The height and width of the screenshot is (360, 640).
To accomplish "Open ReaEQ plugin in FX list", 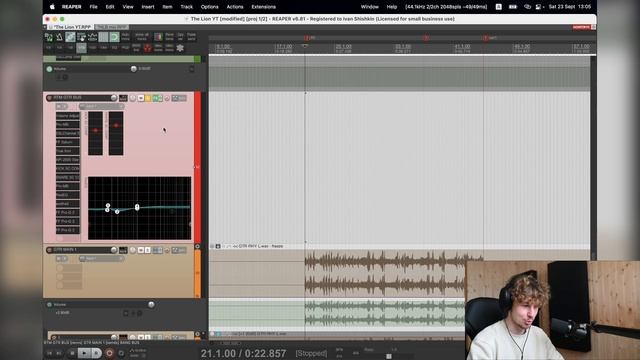I will (x=68, y=195).
